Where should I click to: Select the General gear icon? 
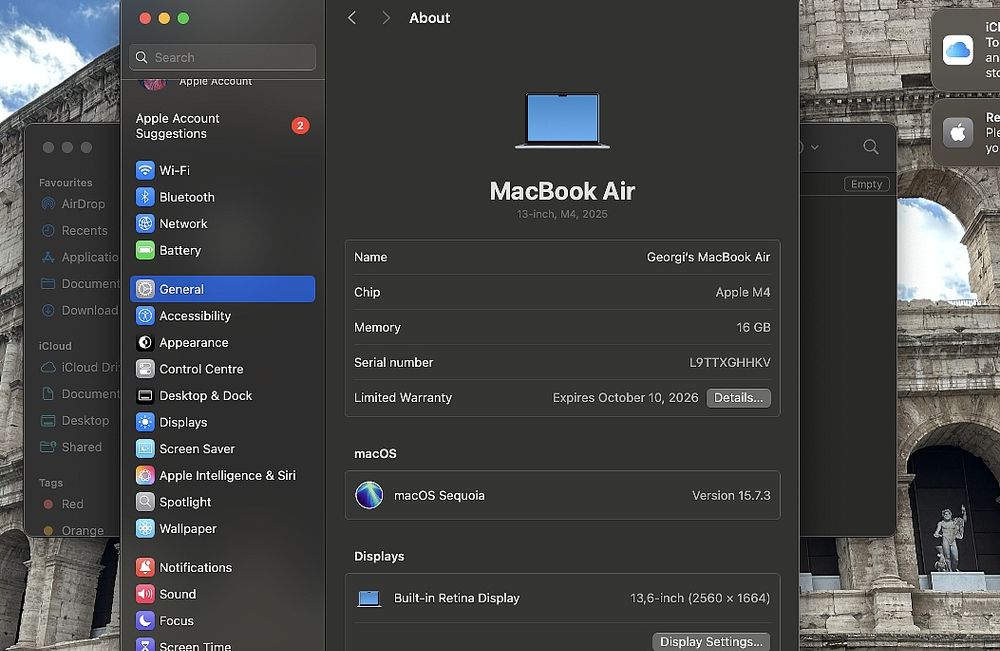pos(145,289)
